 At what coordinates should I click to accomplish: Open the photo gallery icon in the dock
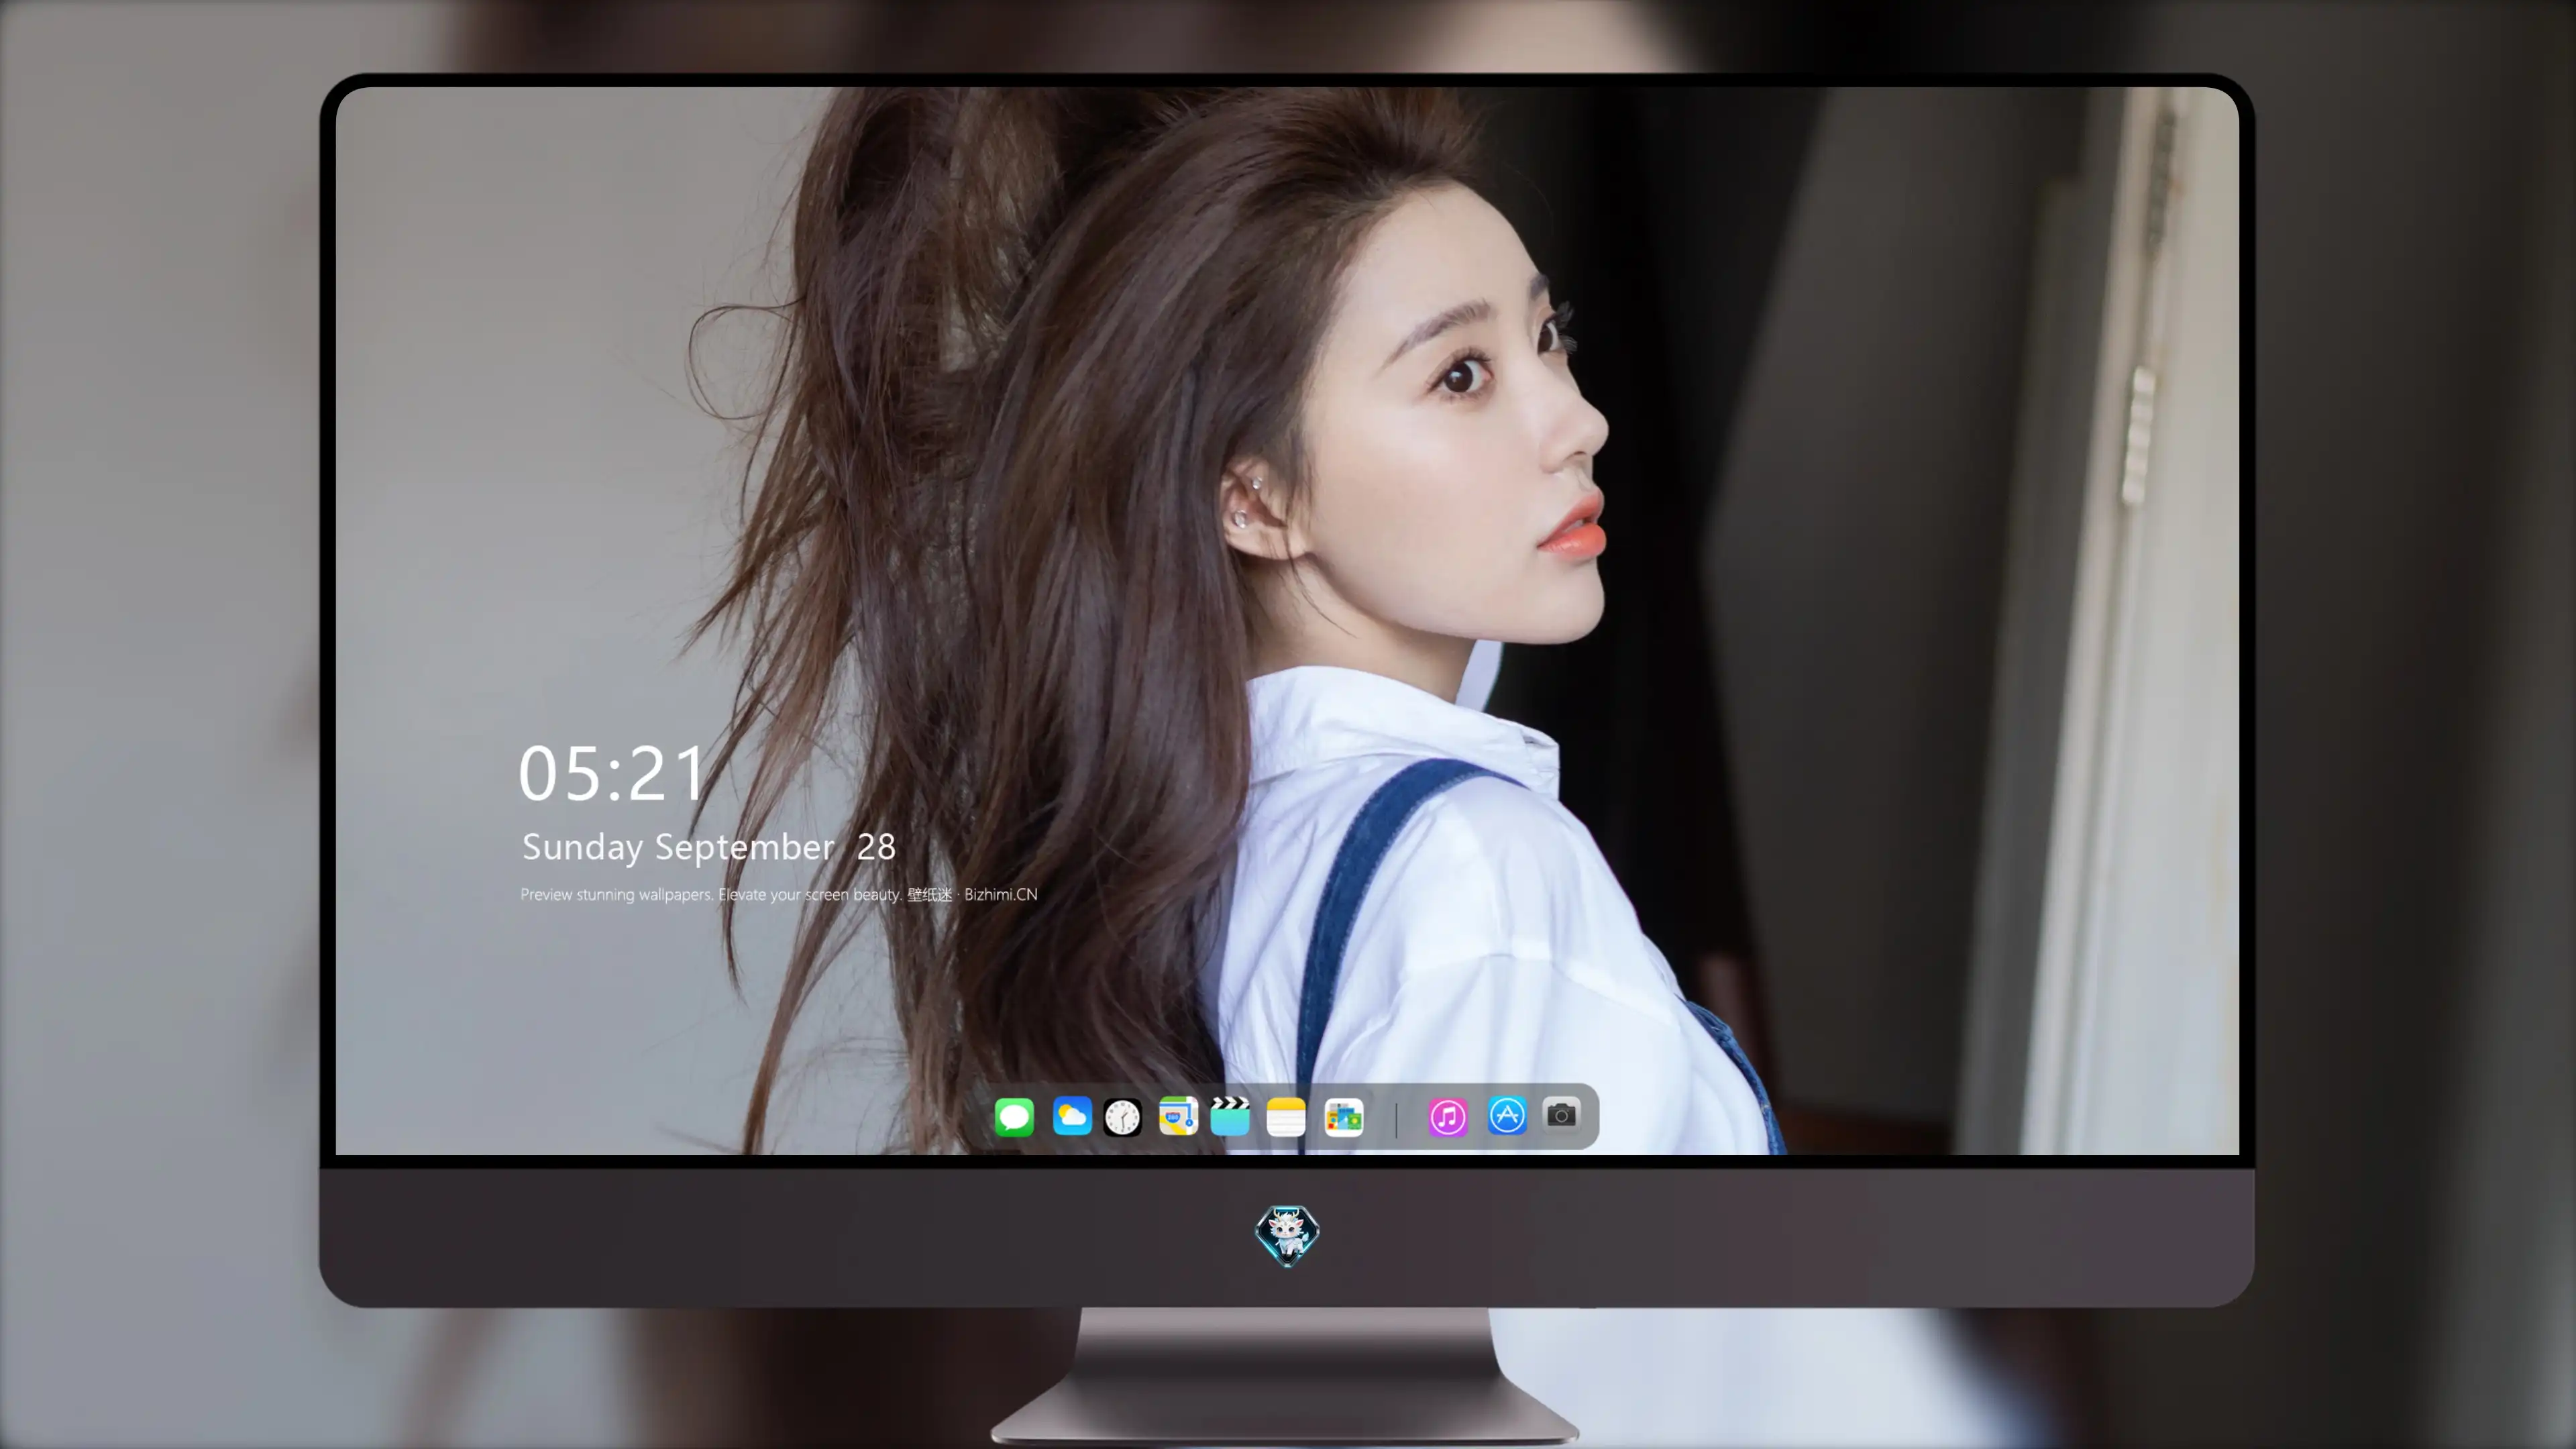pos(1344,1117)
